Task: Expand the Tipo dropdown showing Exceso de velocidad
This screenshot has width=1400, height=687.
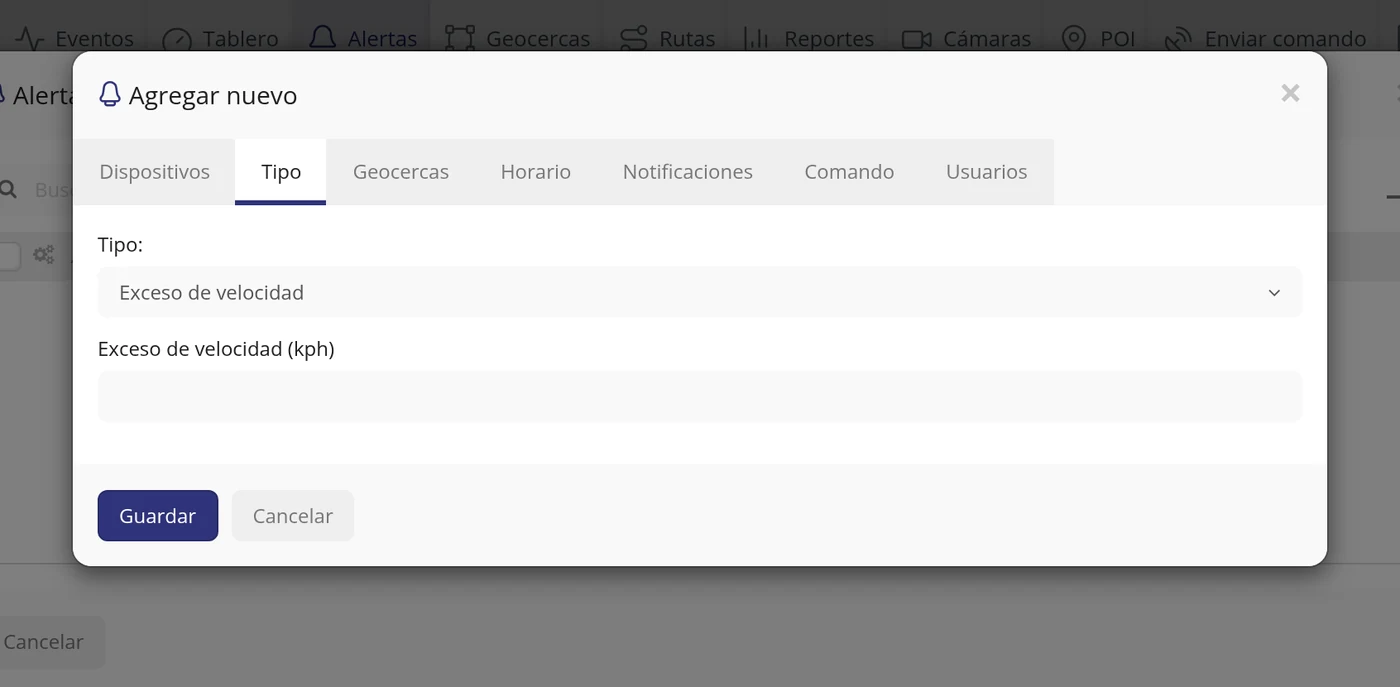Action: pyautogui.click(x=700, y=292)
